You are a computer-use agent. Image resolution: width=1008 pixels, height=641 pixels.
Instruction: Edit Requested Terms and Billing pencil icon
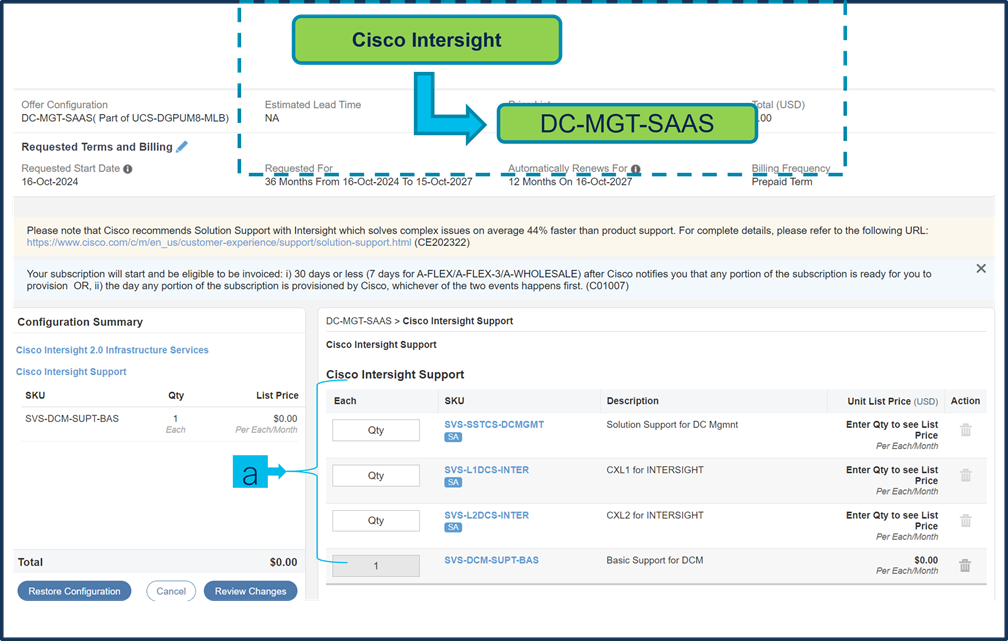pyautogui.click(x=182, y=147)
